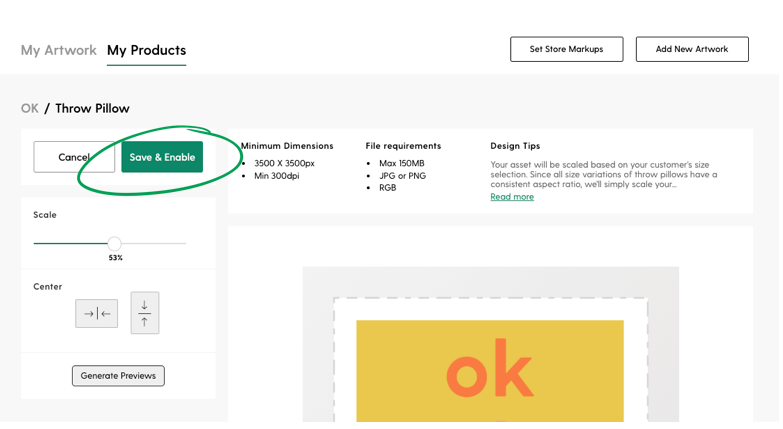Center artwork horizontally with arrows icon
The width and height of the screenshot is (783, 429).
pyautogui.click(x=96, y=314)
